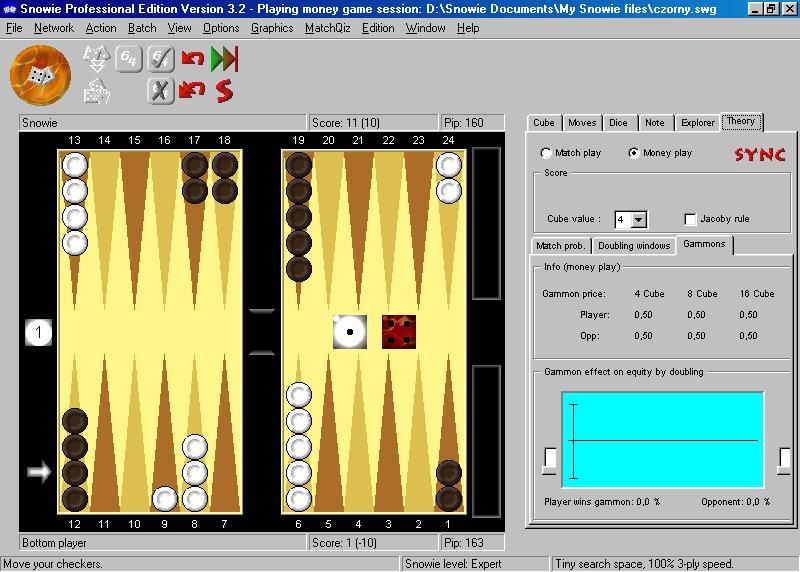Select the Money play radio button
The width and height of the screenshot is (800, 572).
pyautogui.click(x=634, y=153)
